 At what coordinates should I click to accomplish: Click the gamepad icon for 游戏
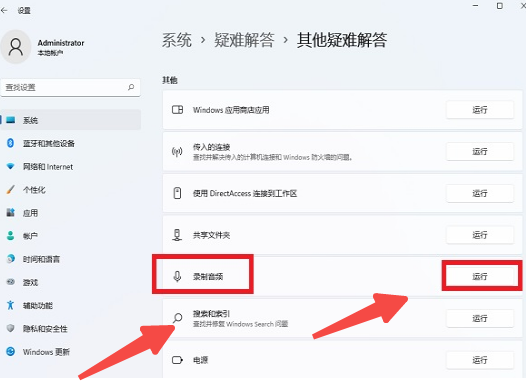pyautogui.click(x=10, y=282)
